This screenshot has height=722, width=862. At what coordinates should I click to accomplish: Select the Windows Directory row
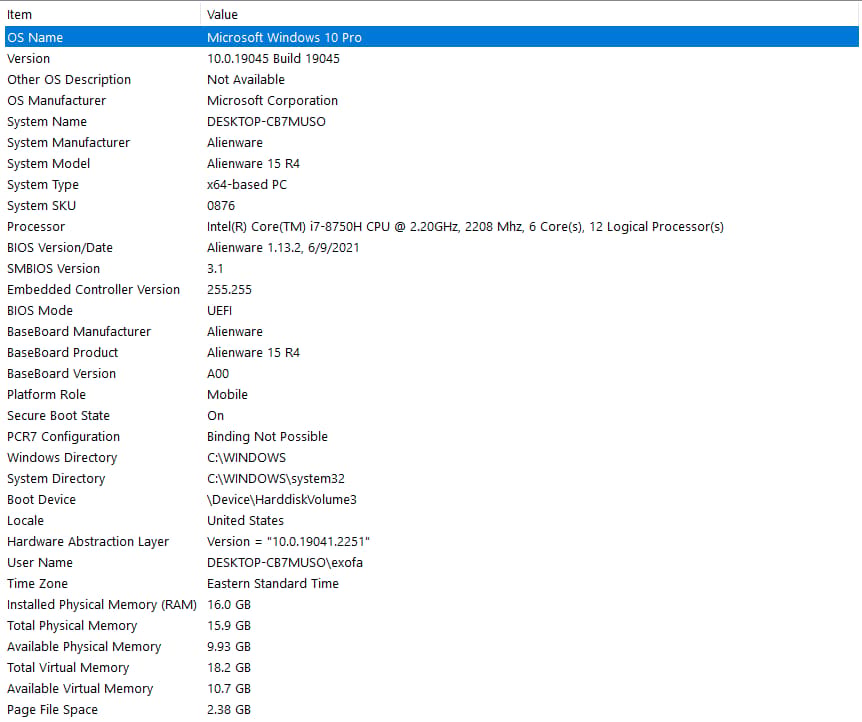point(432,458)
